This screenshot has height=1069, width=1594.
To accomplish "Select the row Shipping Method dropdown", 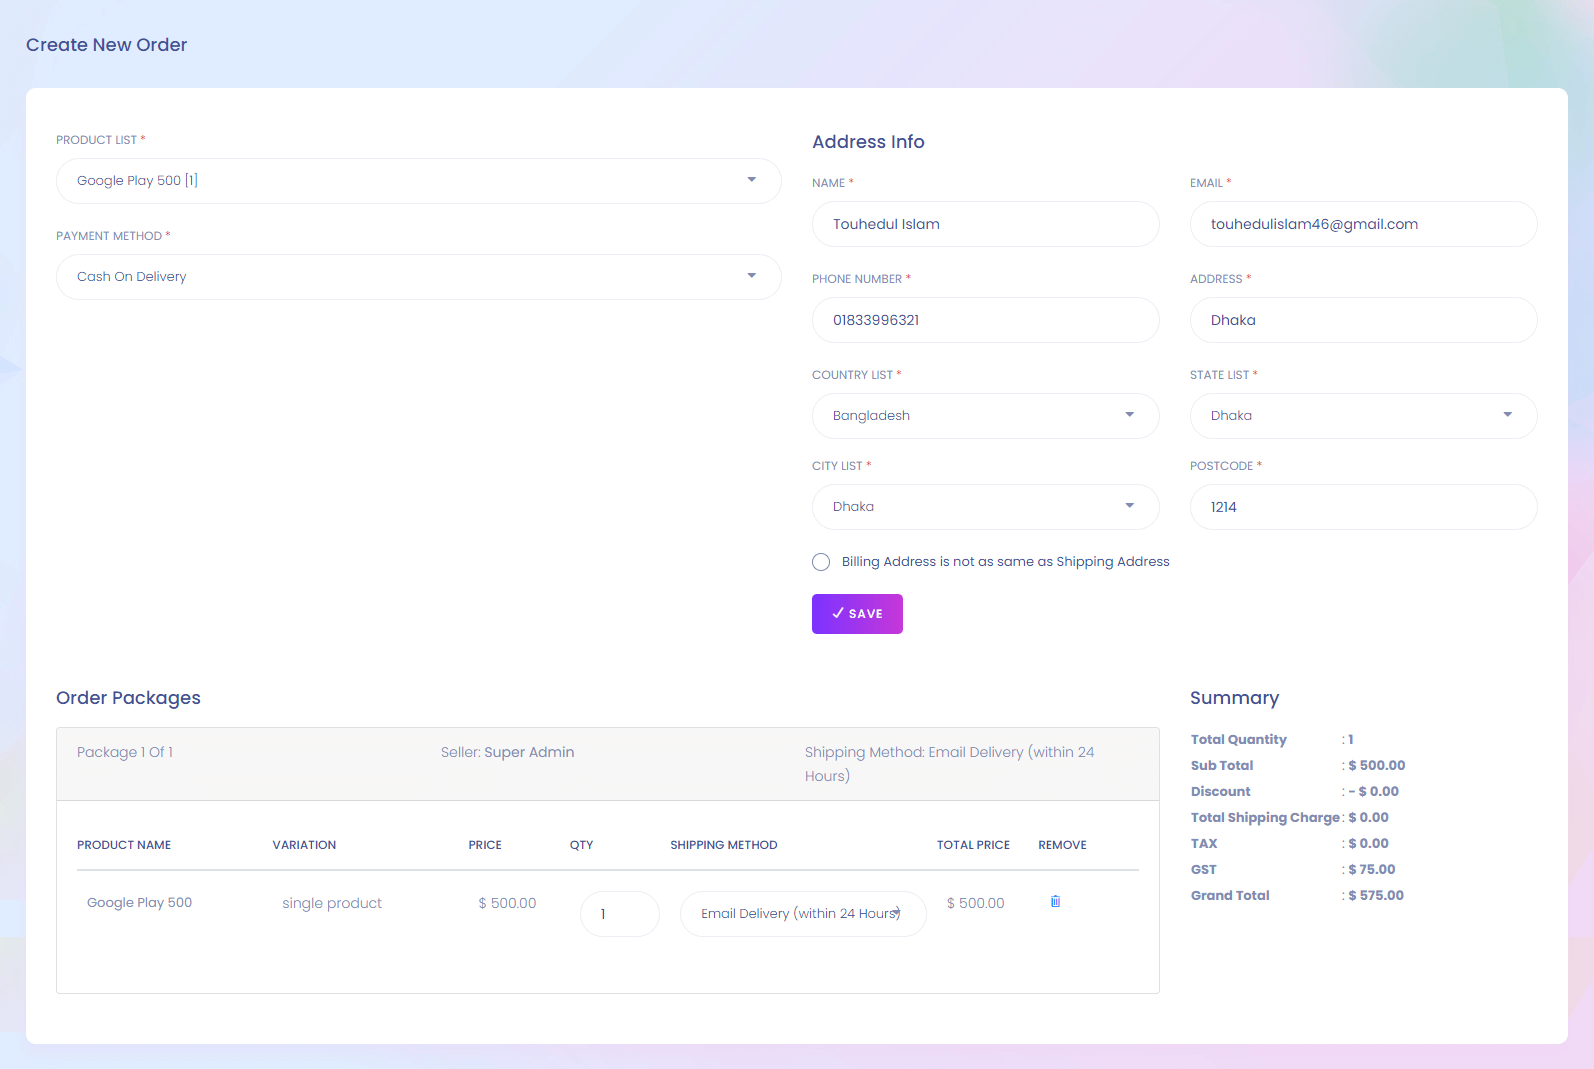I will (x=802, y=914).
